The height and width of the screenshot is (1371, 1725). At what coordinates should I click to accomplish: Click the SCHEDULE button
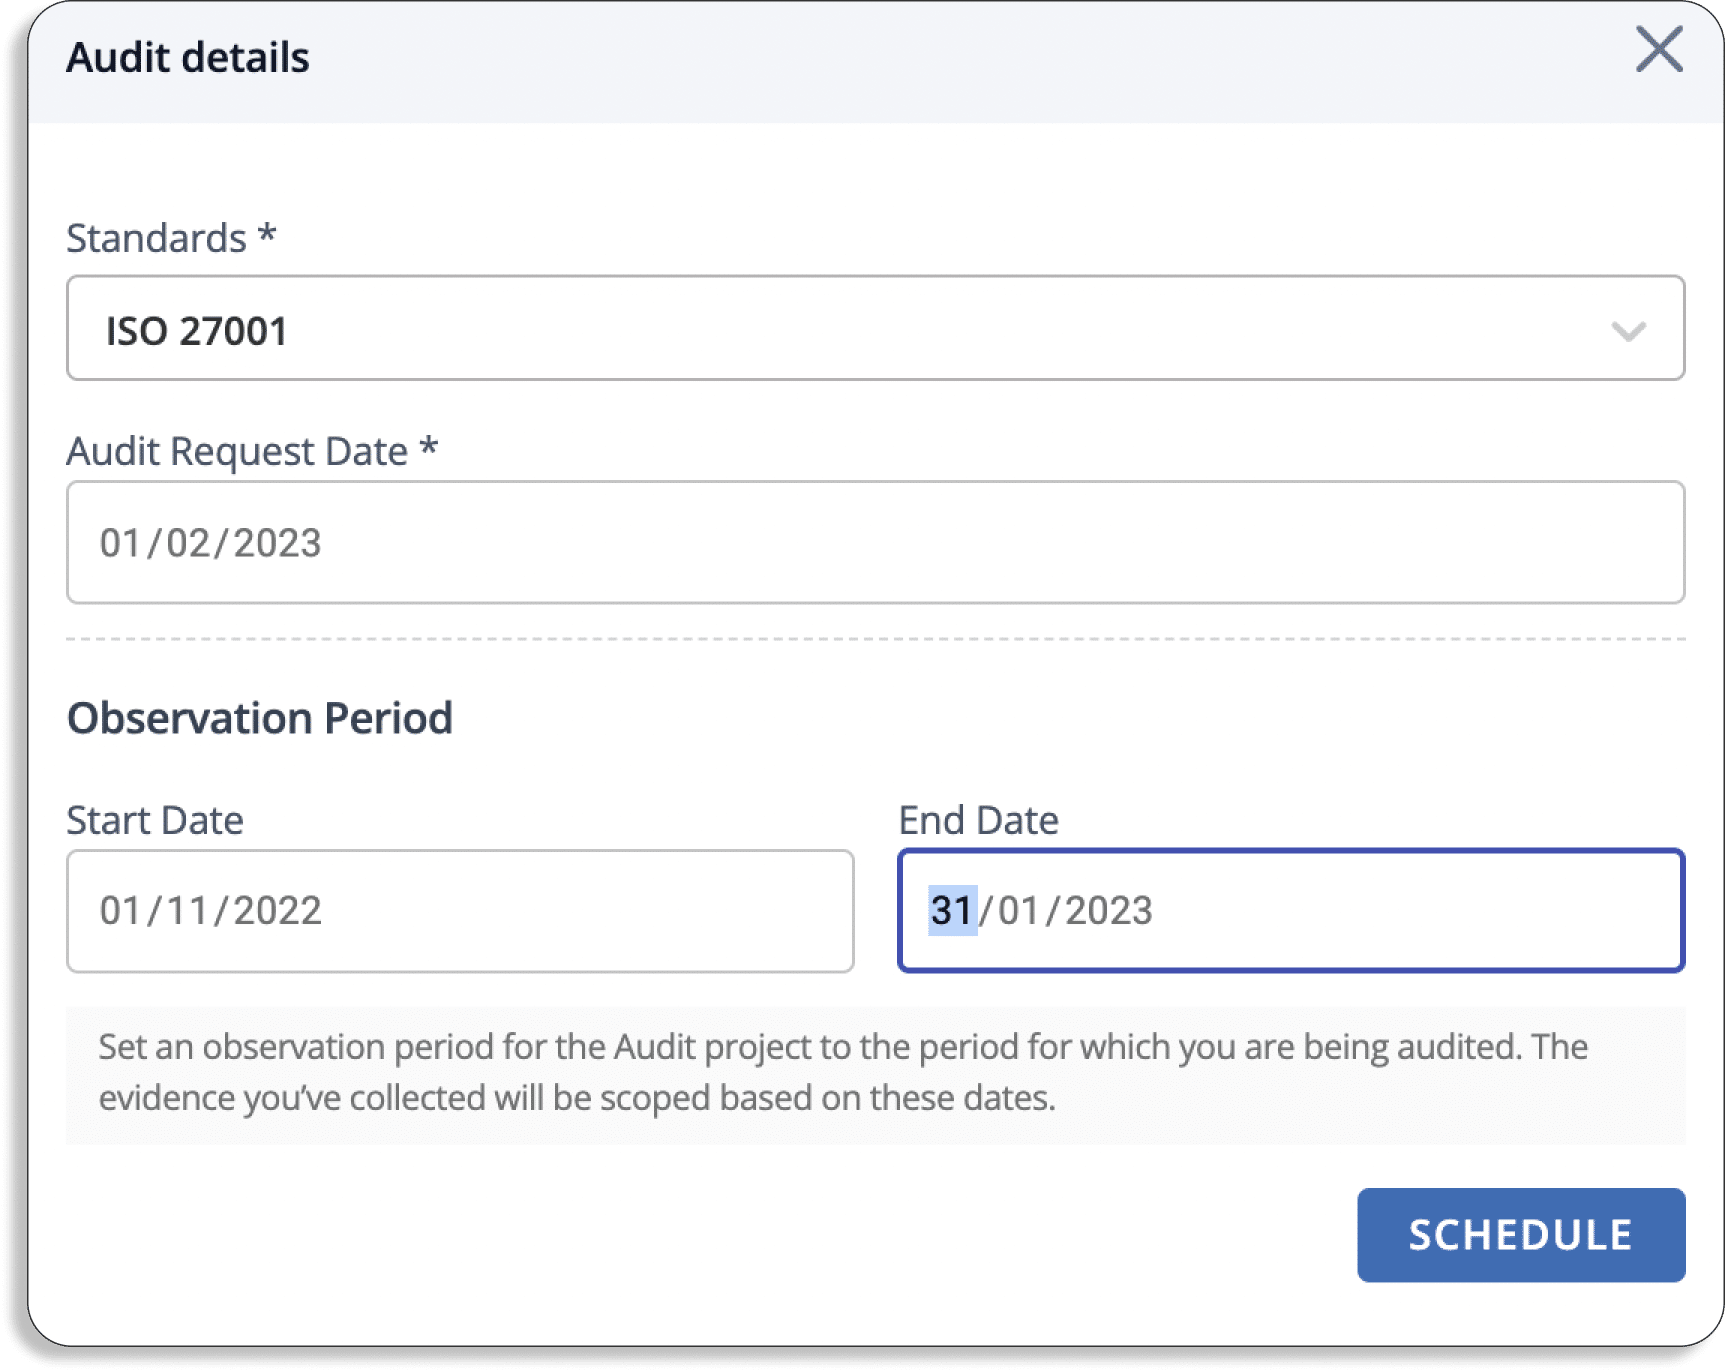tap(1521, 1235)
